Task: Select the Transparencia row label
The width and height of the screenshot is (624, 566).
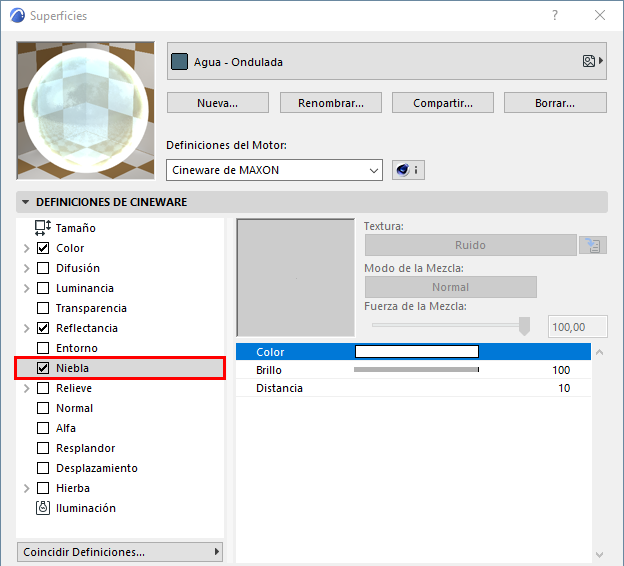Action: (x=91, y=308)
